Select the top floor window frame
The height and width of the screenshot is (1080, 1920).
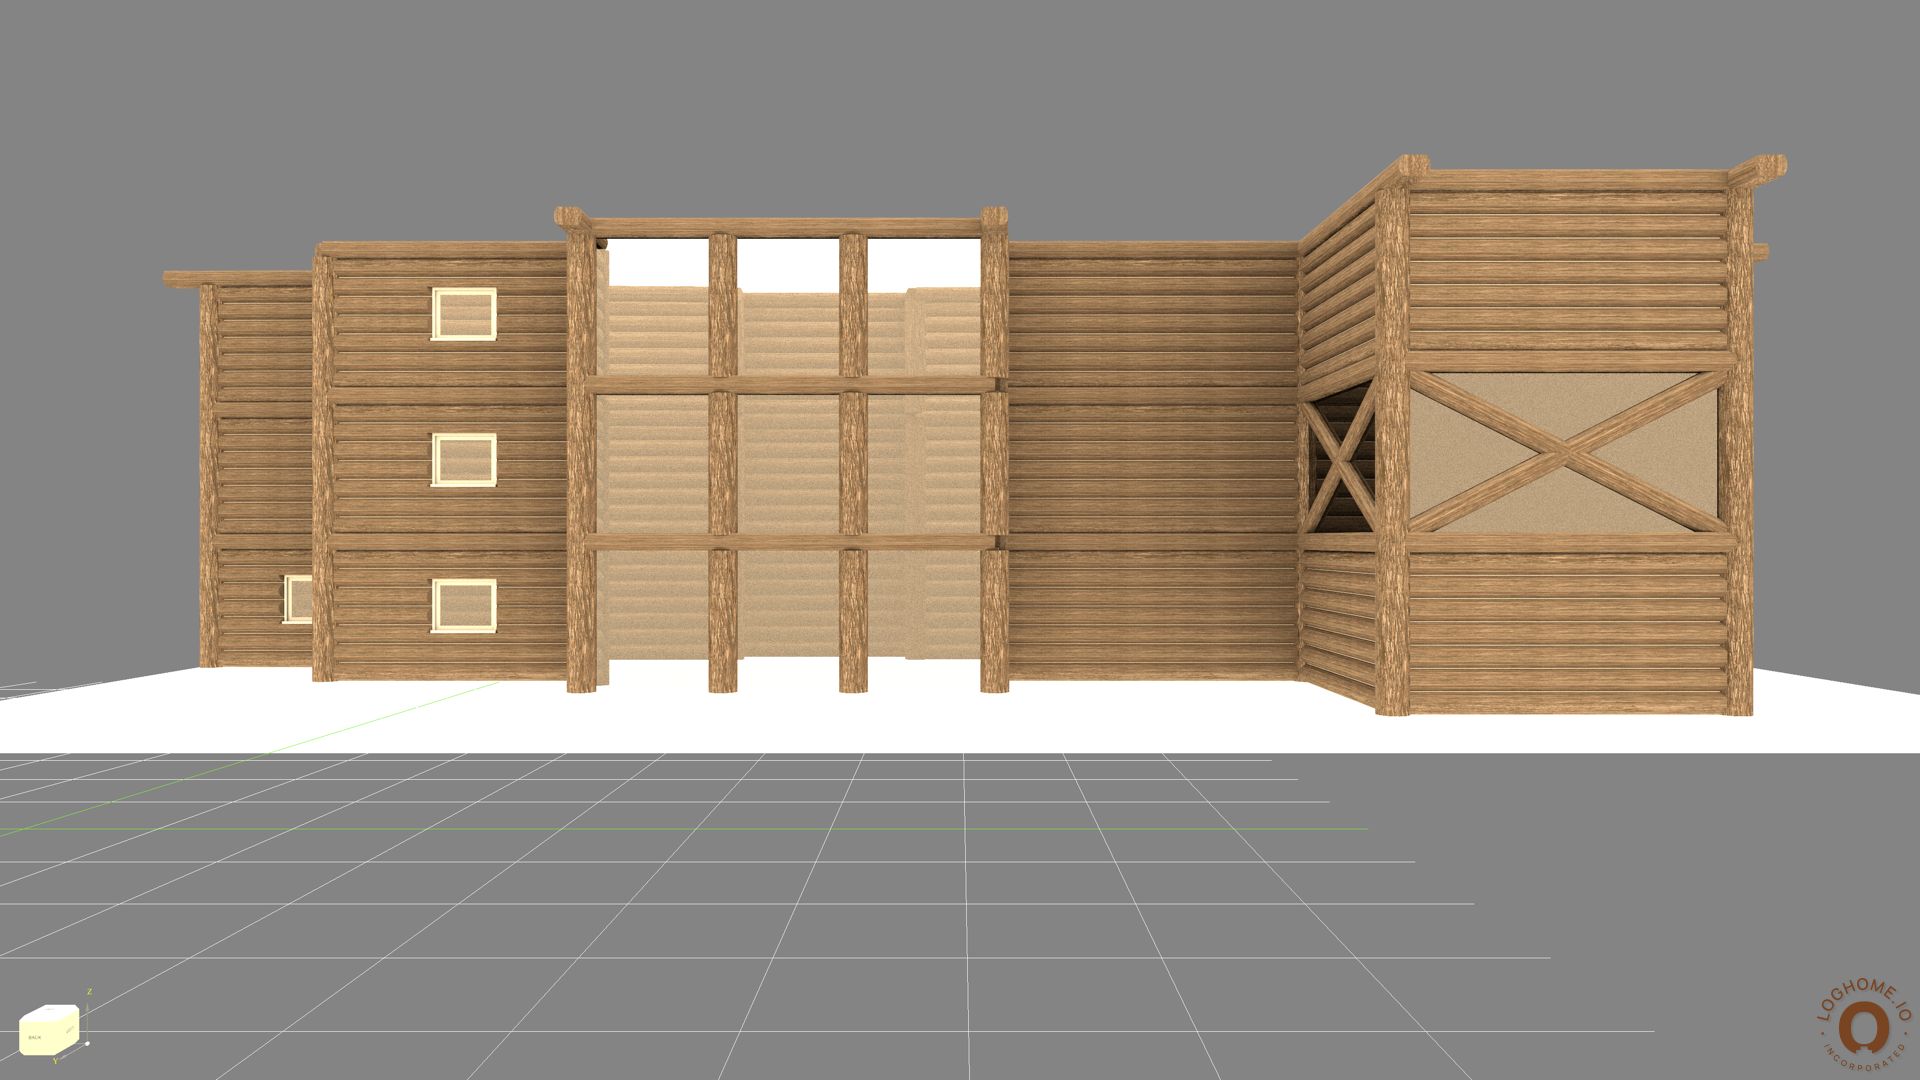click(x=464, y=314)
